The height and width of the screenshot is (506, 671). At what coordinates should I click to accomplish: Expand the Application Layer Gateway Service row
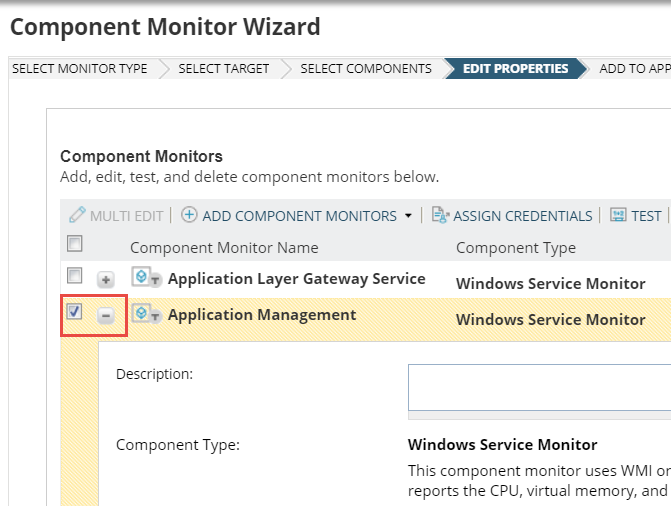[105, 280]
